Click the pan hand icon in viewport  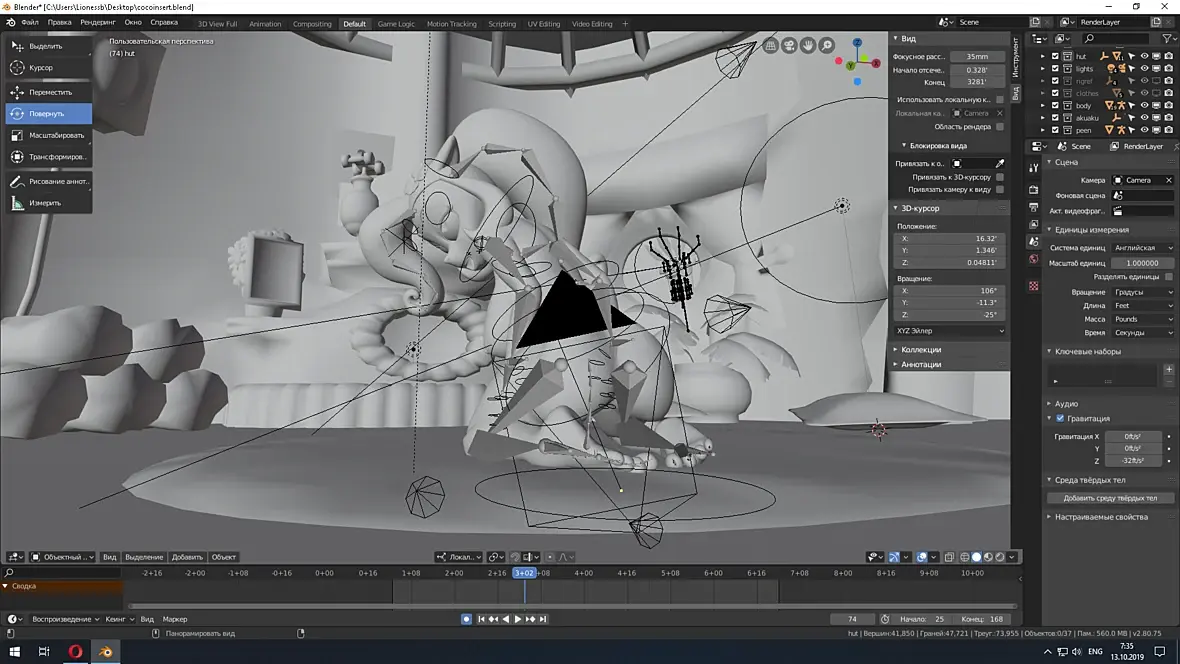click(807, 45)
